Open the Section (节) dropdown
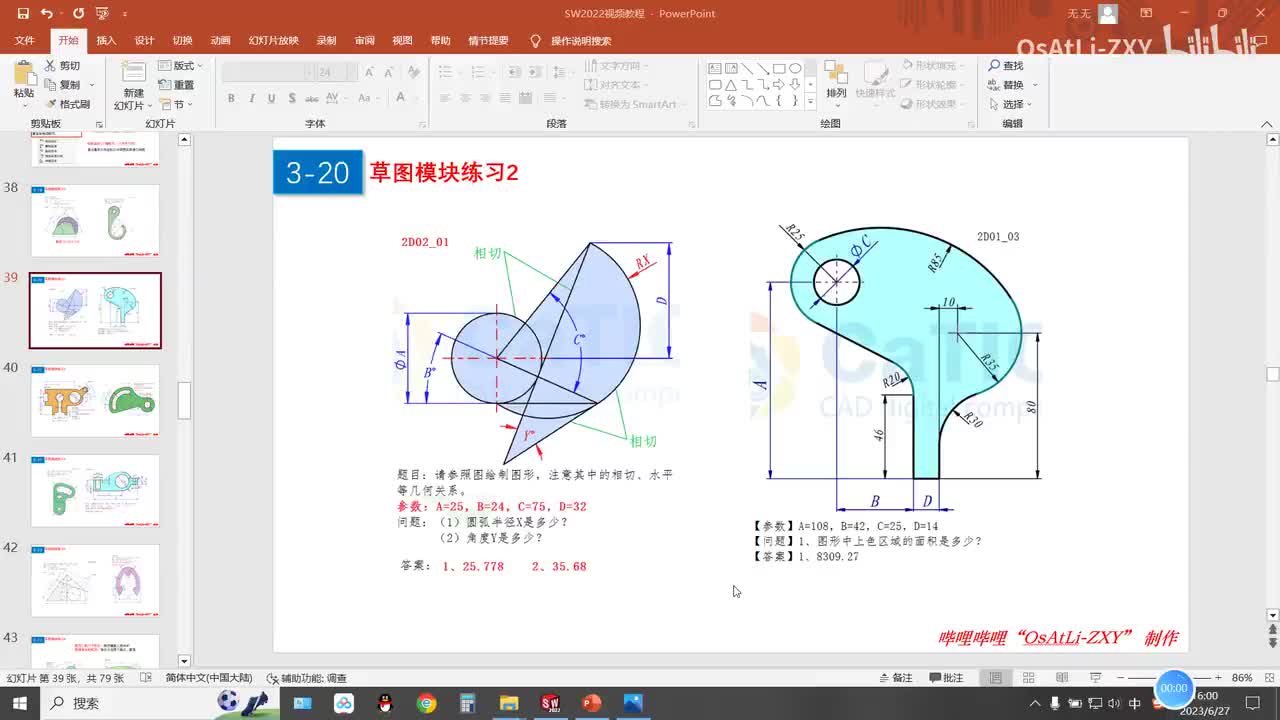Viewport: 1280px width, 720px height. (x=175, y=104)
